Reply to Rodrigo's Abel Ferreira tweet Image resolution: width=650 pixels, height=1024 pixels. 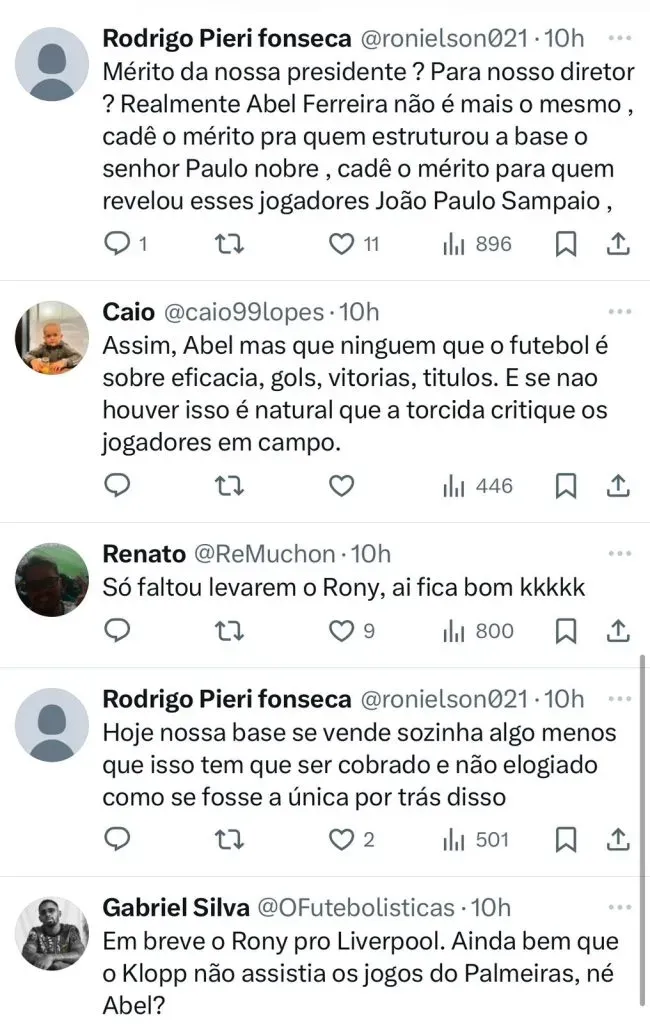118,244
